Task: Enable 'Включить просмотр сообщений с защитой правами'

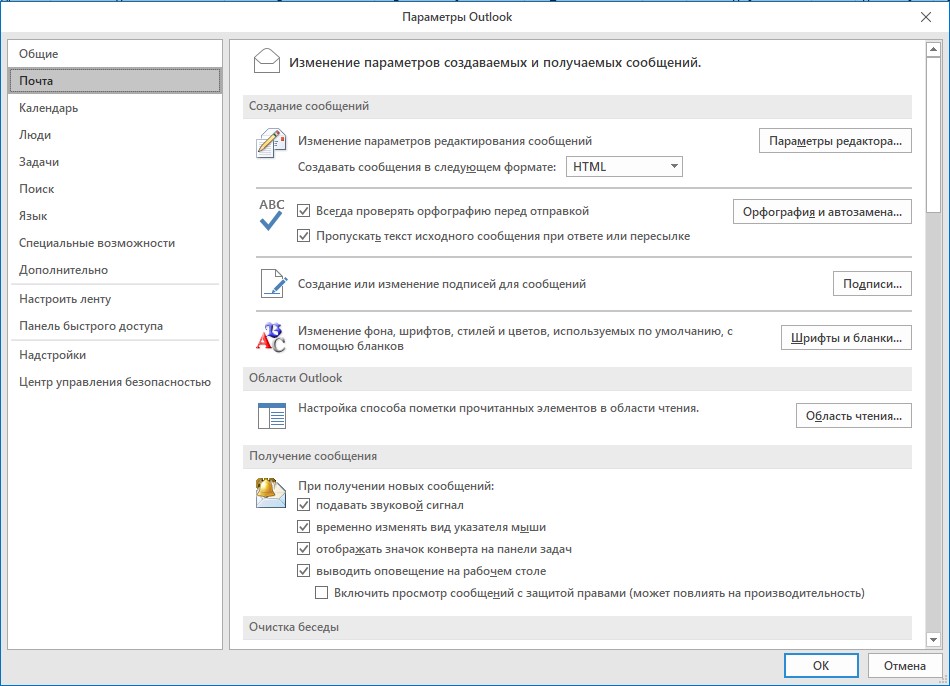Action: pos(321,592)
